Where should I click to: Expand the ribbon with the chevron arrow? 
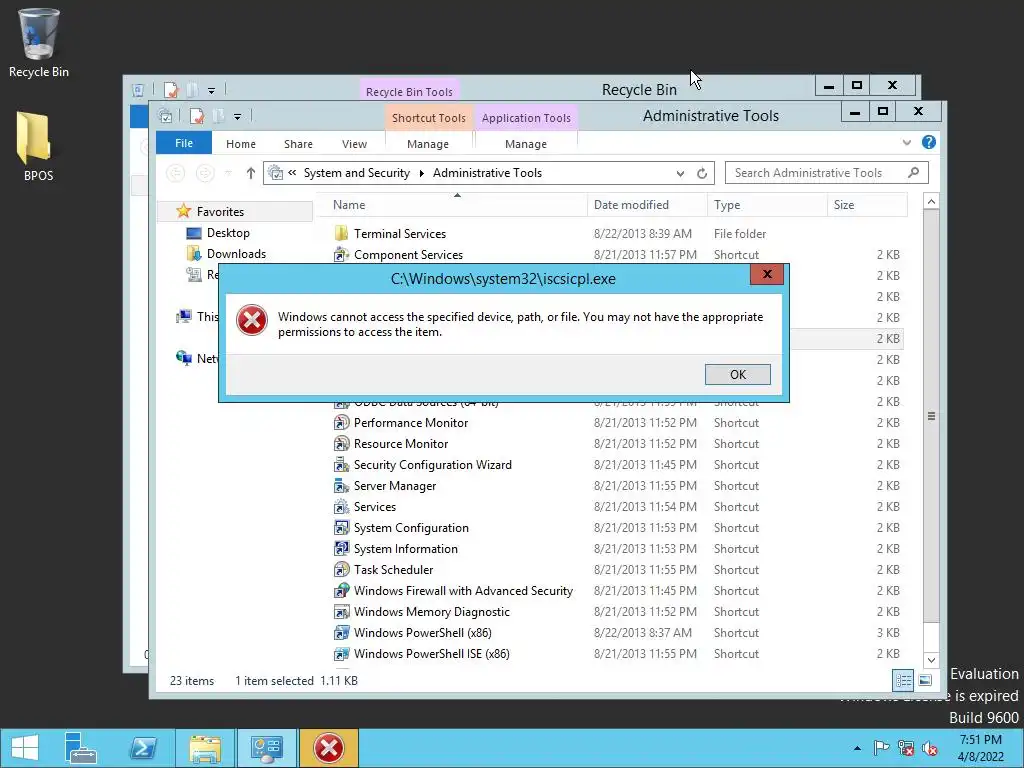pyautogui.click(x=906, y=142)
